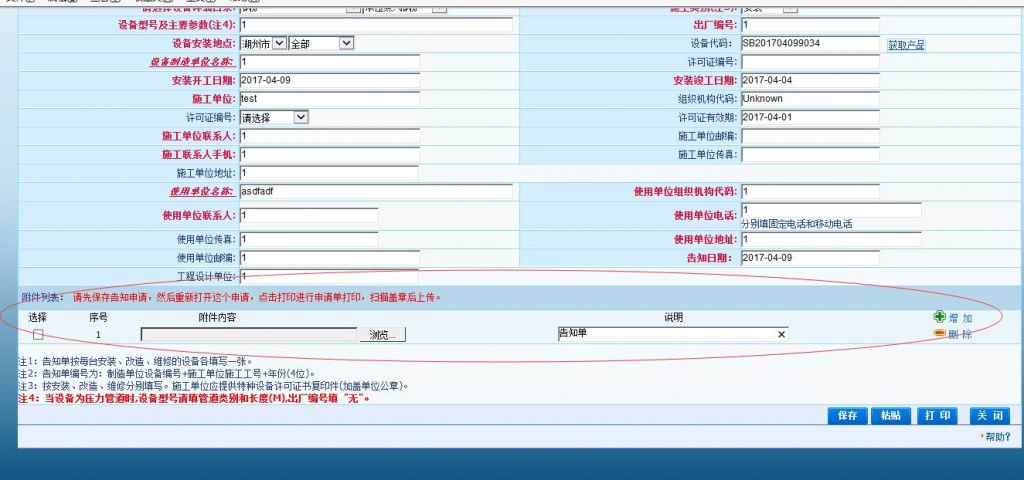Focus the 施工单位 field containing test

(x=328, y=99)
